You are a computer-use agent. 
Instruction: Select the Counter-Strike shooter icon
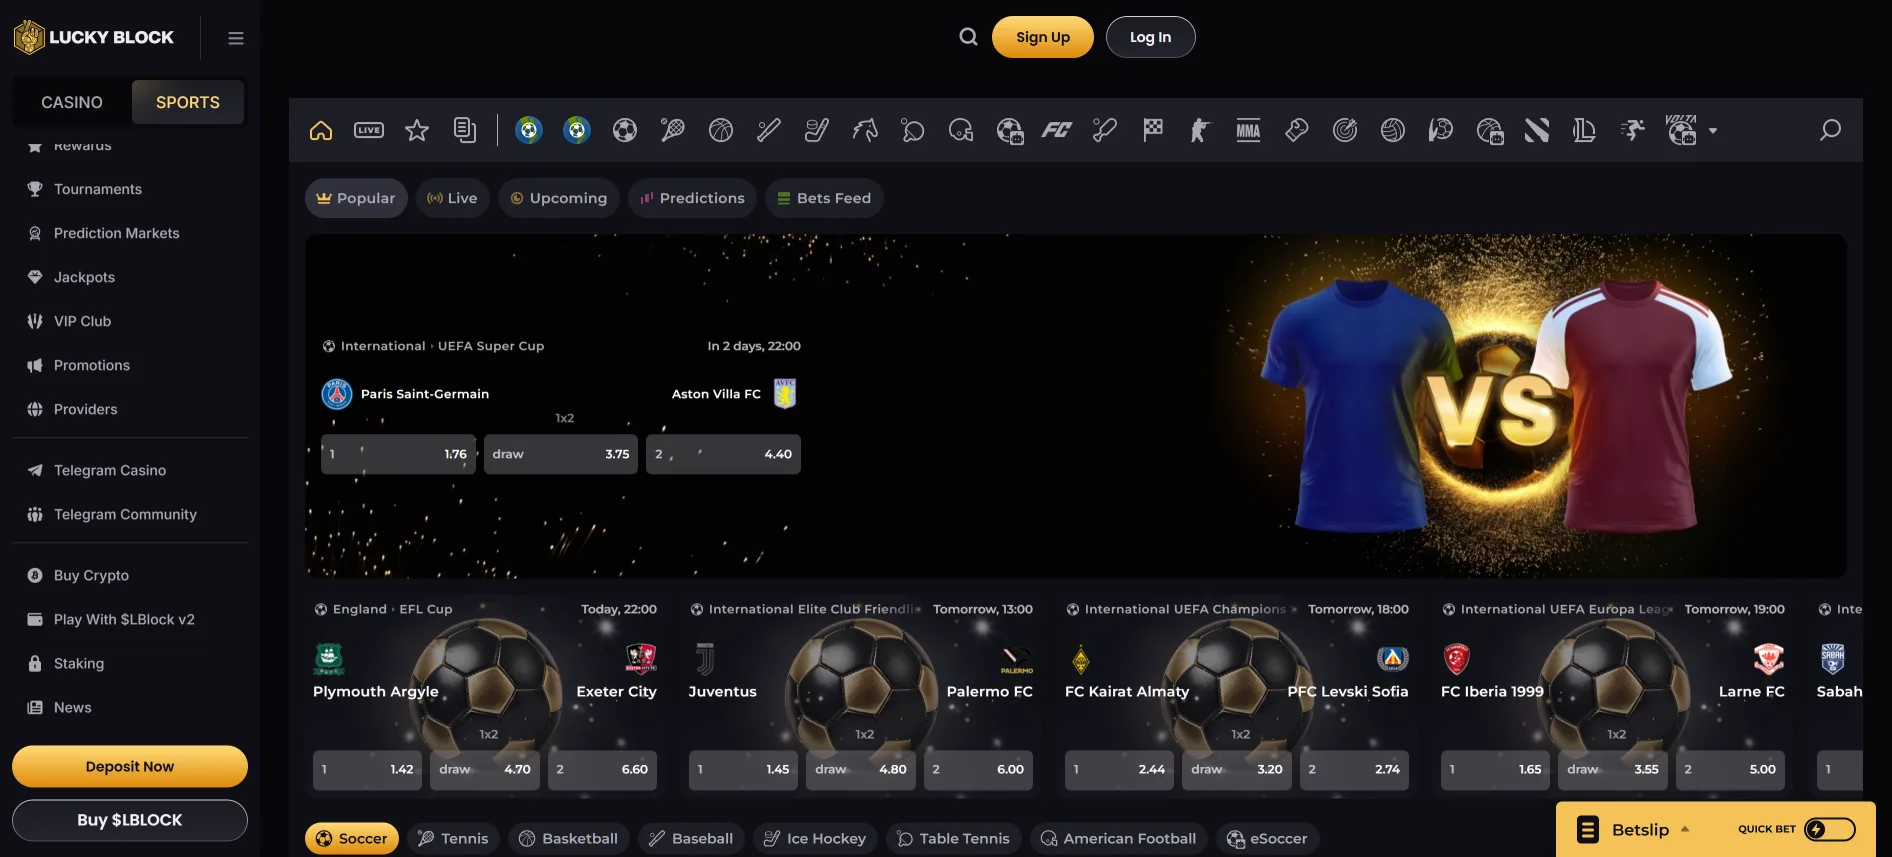[x=1200, y=130]
